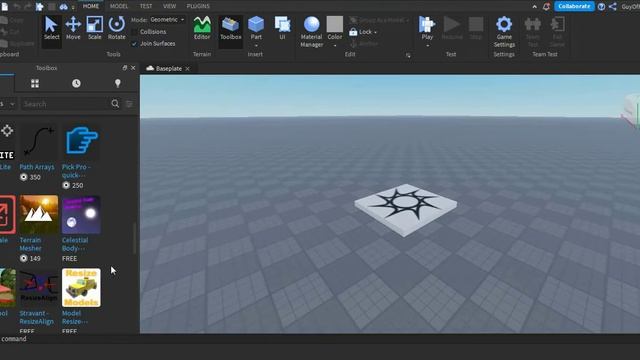The width and height of the screenshot is (640, 360).
Task: Click the Play test button
Action: (427, 28)
